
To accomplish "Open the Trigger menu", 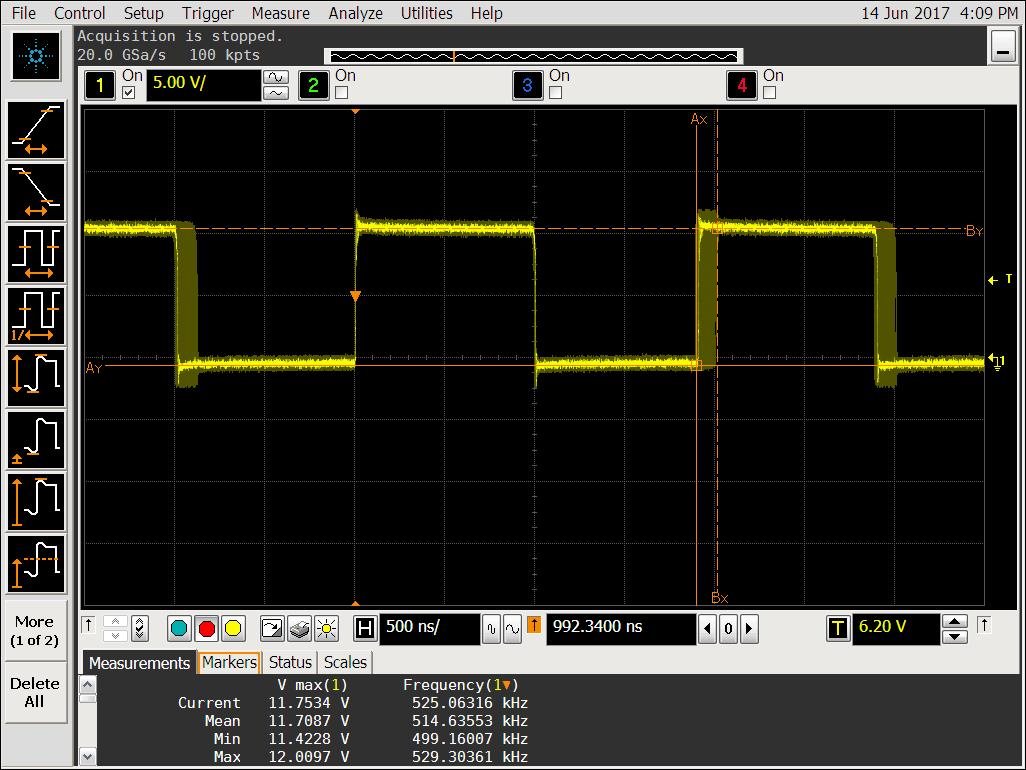I will pos(207,13).
